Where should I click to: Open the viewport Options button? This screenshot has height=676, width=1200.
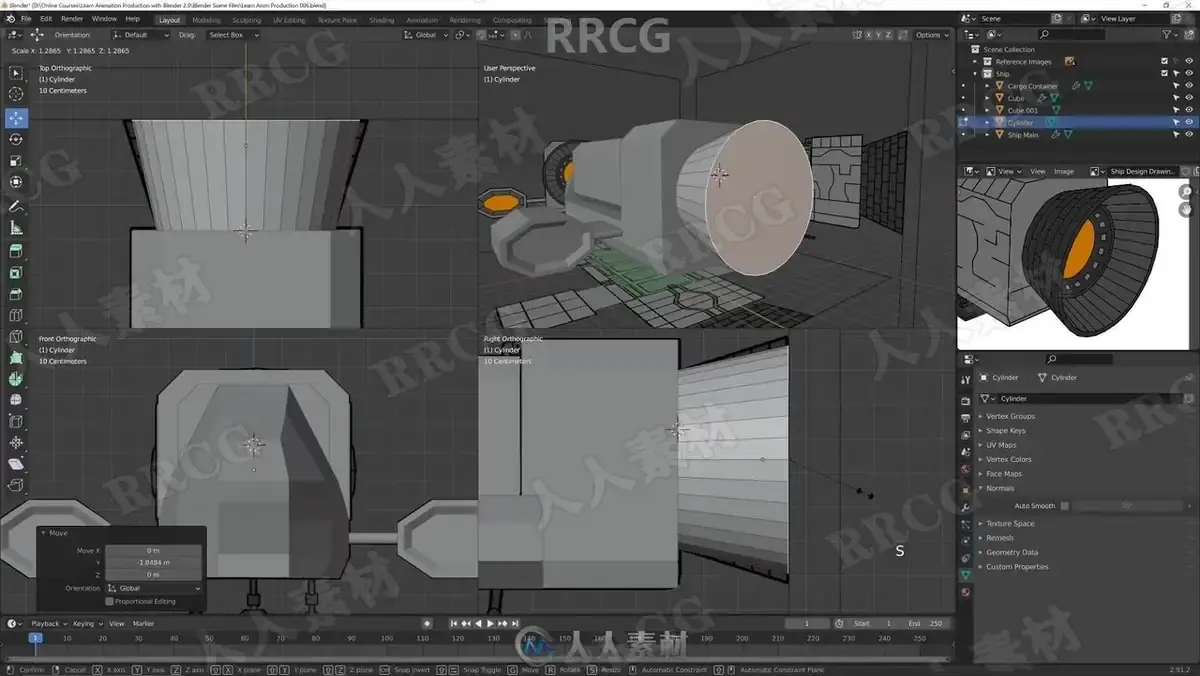[930, 35]
